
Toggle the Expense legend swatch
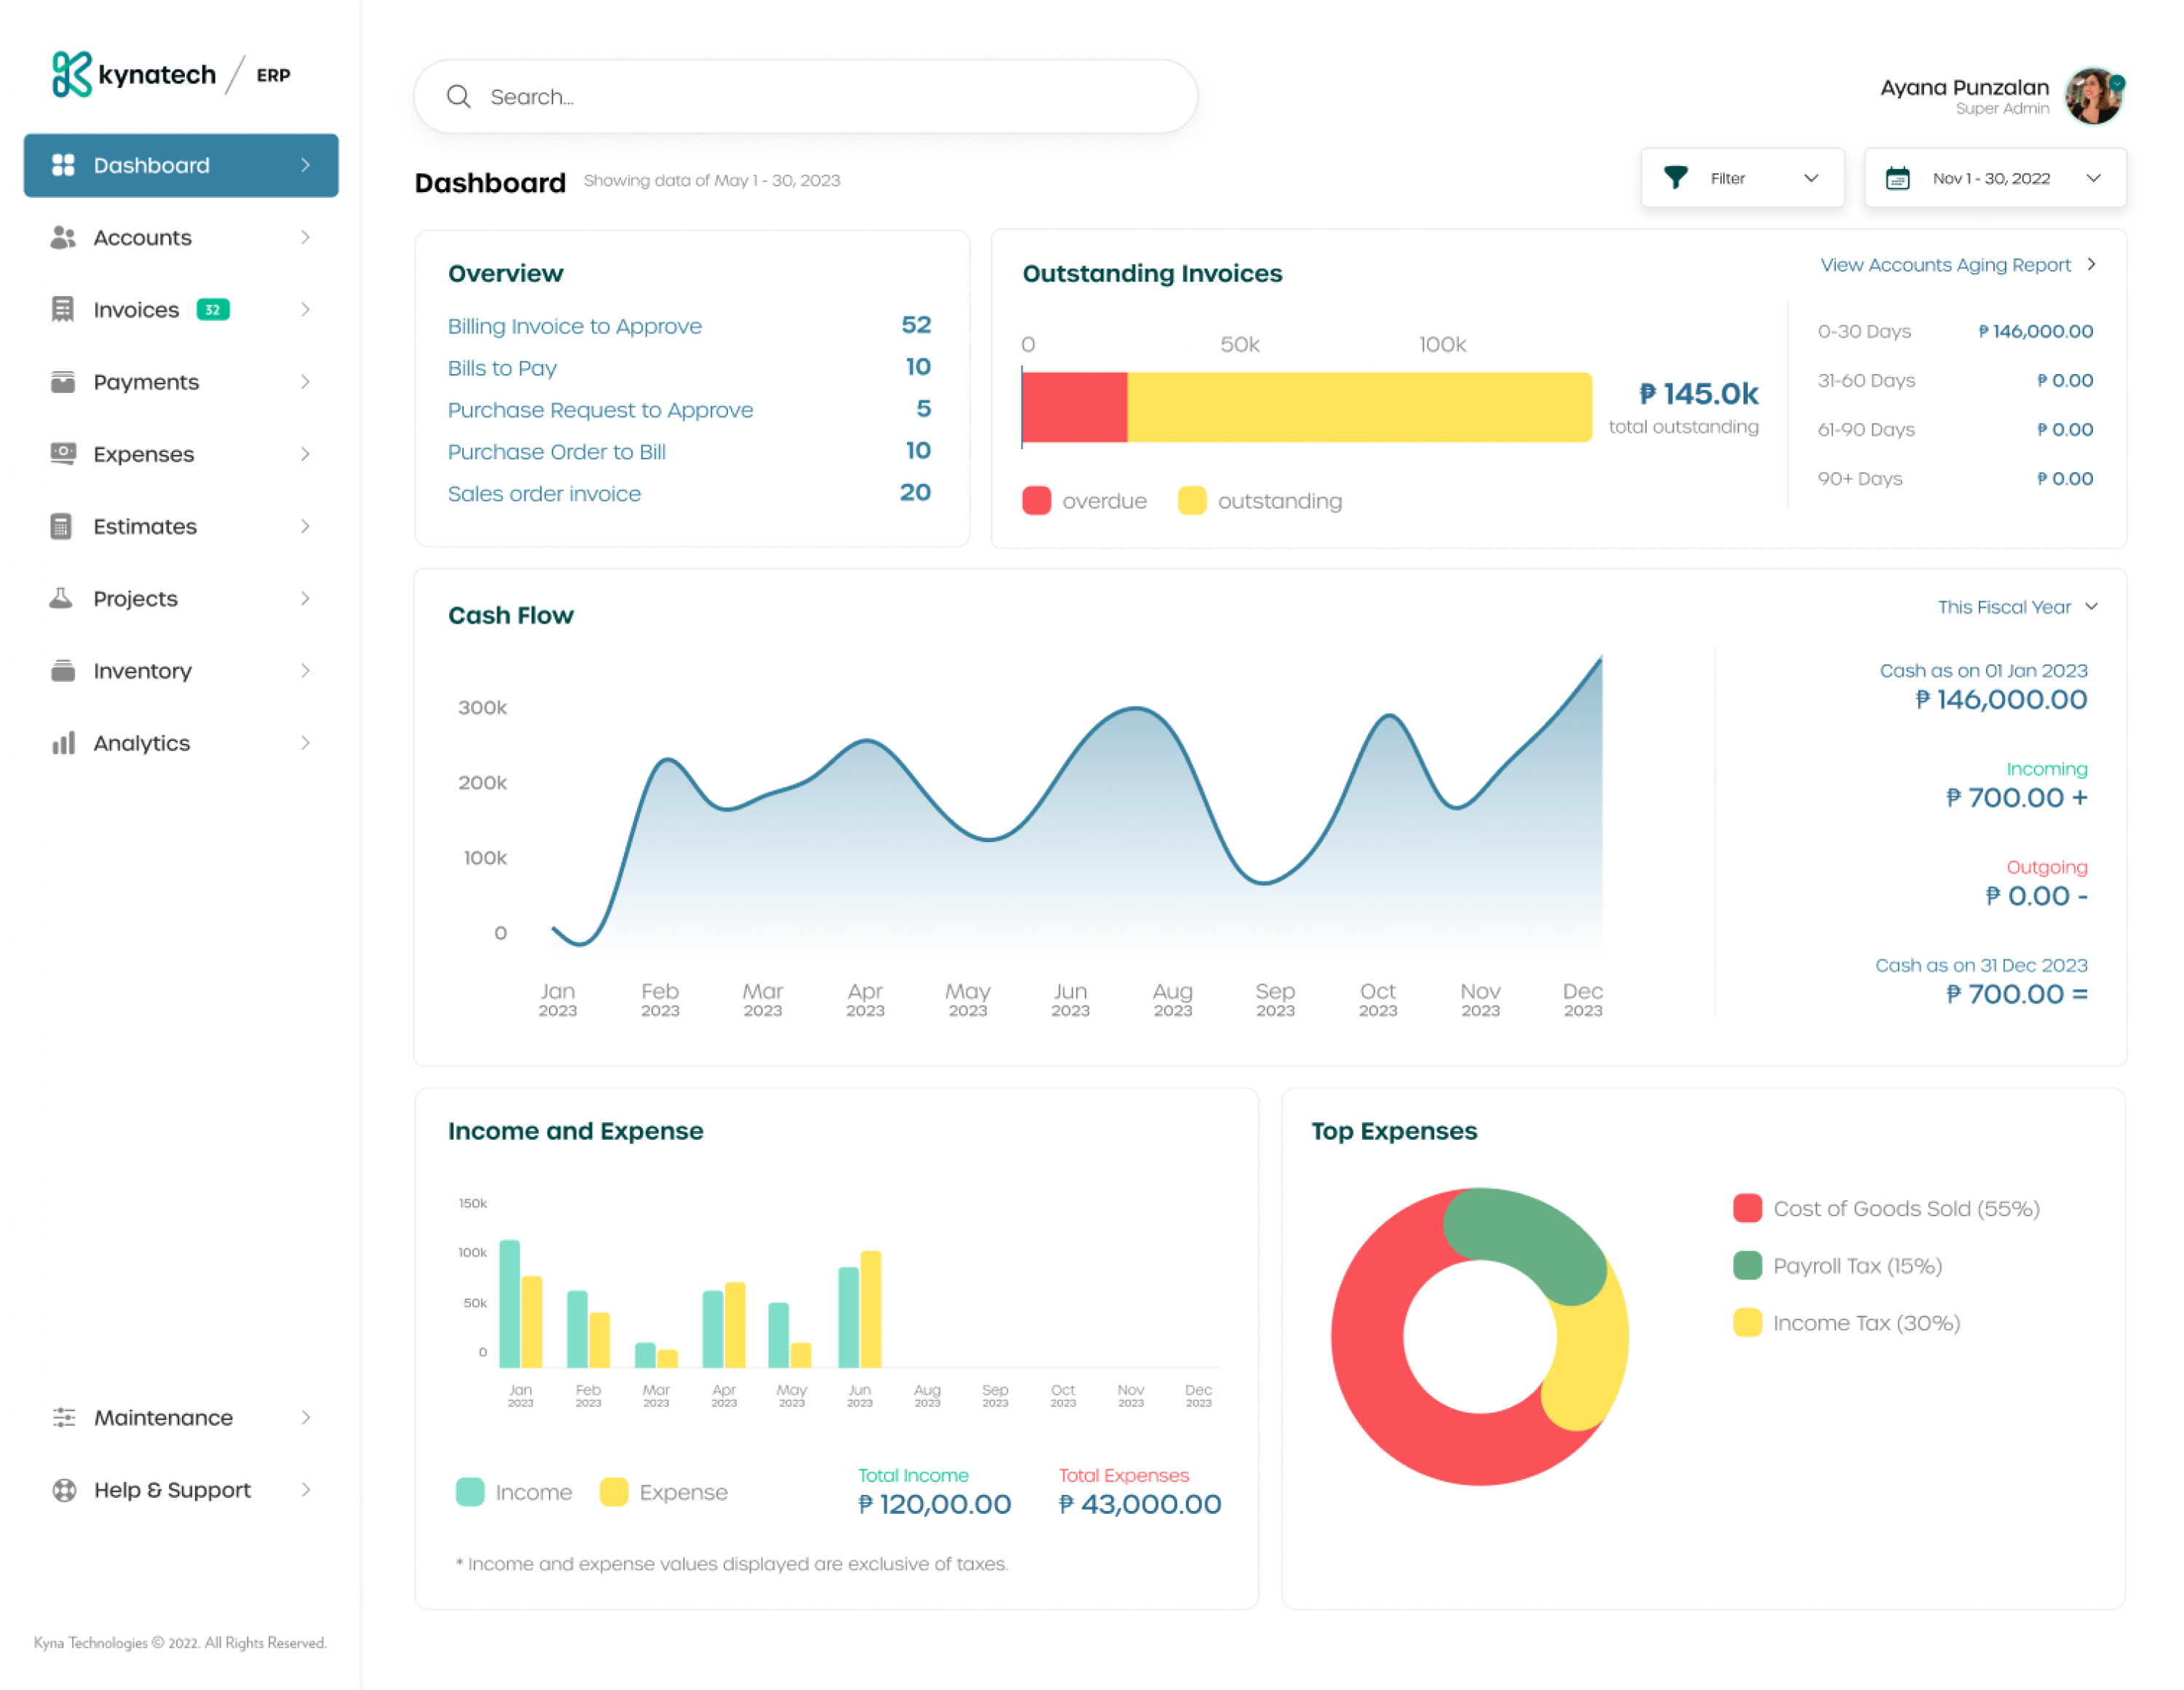pos(613,1492)
